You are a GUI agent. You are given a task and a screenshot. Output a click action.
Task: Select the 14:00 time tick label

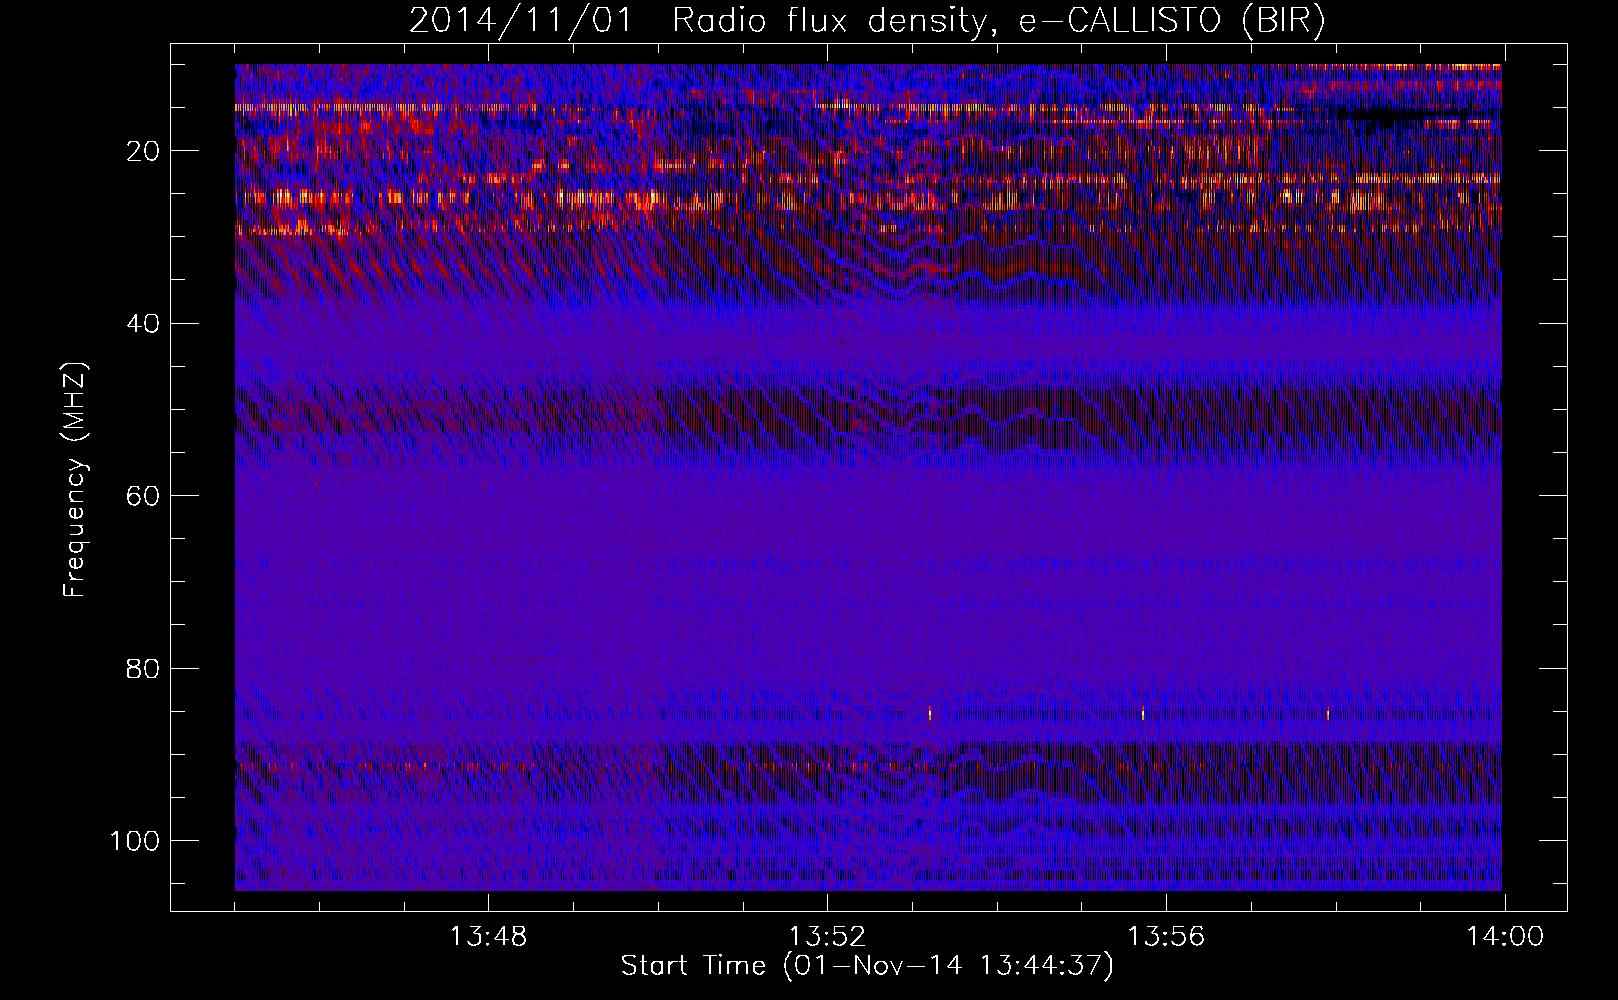click(1505, 937)
